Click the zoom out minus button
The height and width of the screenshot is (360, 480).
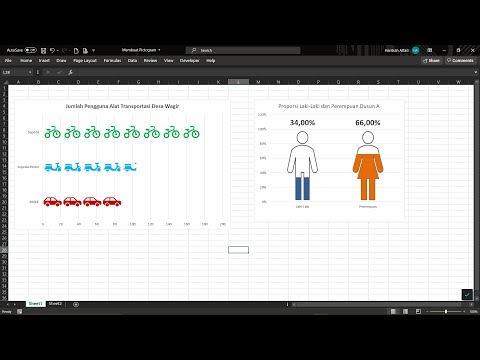427,311
